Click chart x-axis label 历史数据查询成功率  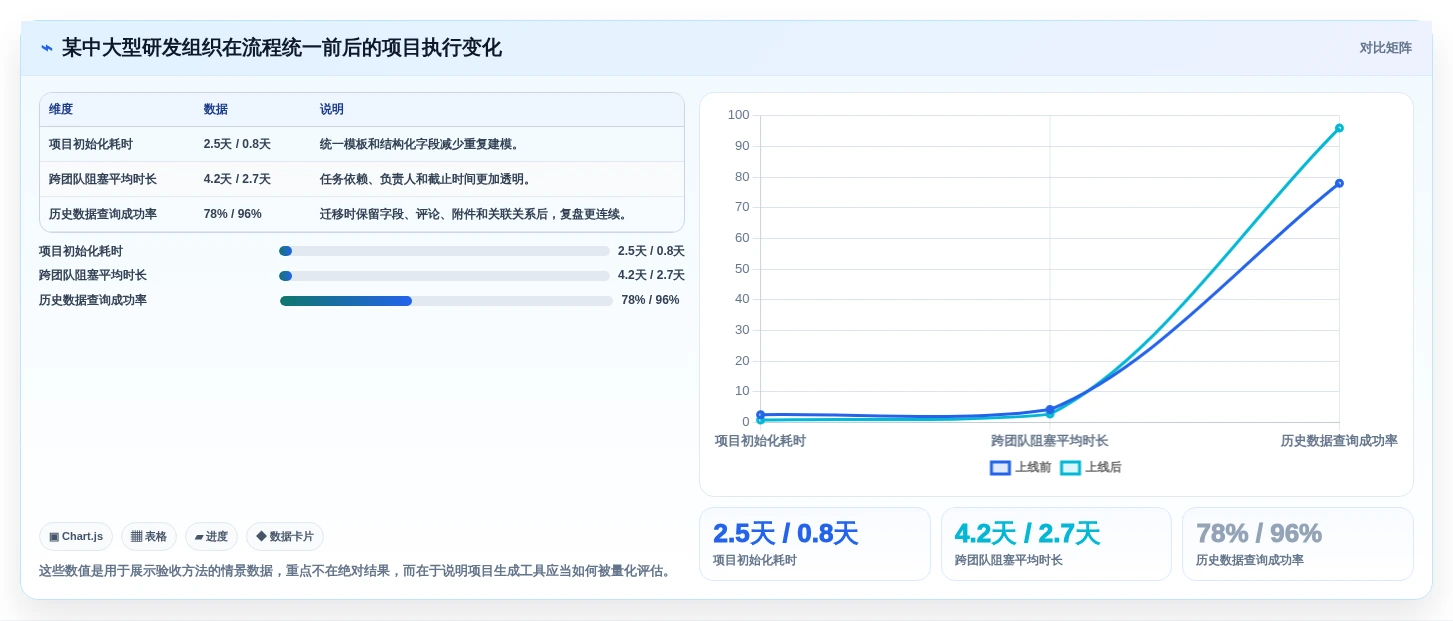[x=1339, y=441]
